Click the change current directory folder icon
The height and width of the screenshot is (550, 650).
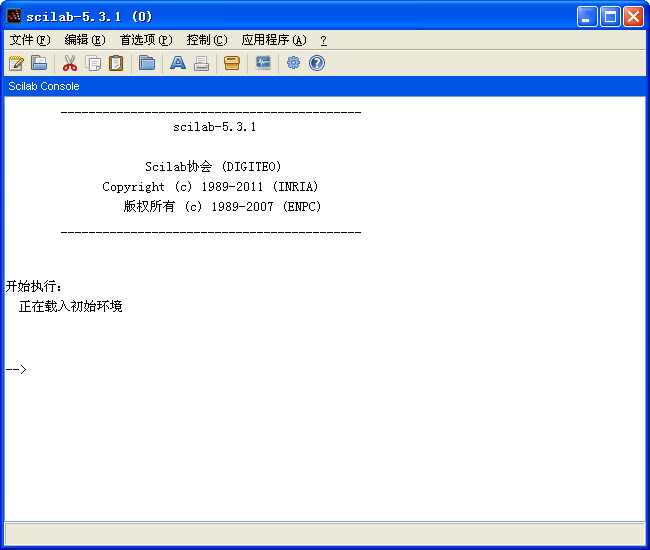147,63
